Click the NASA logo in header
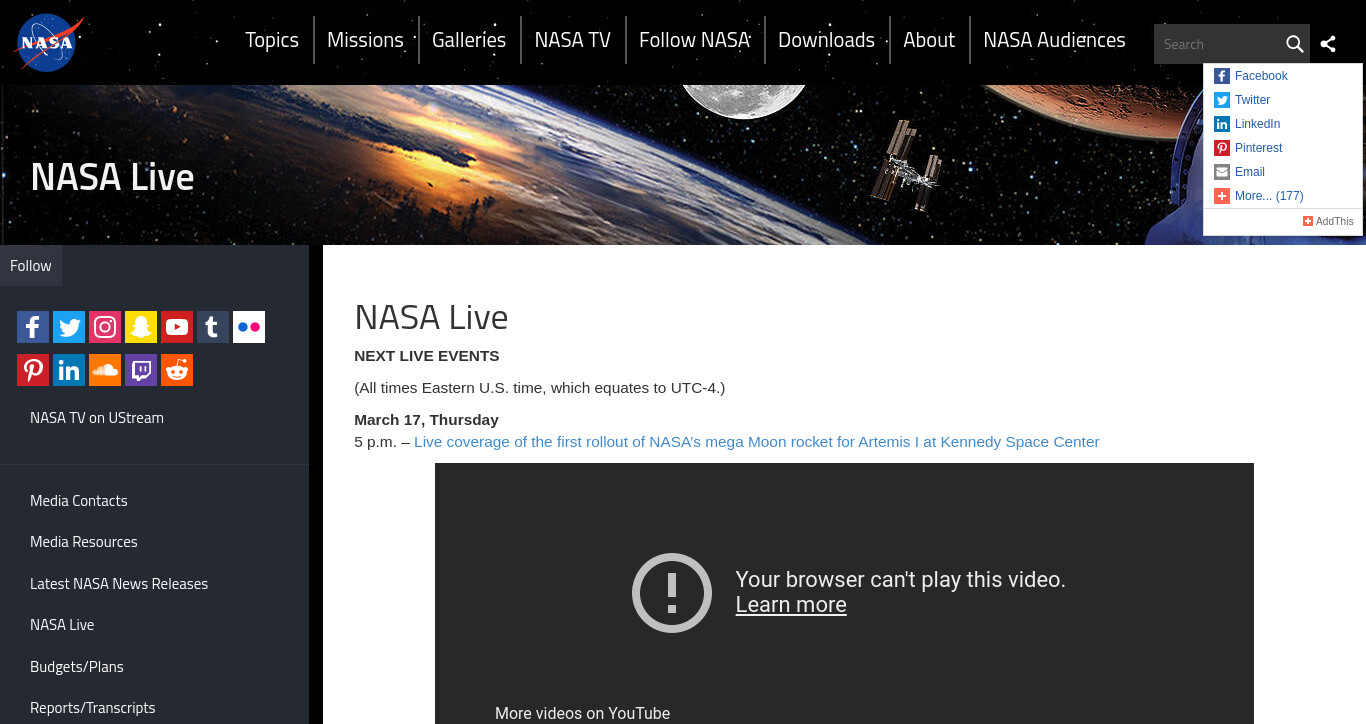The image size is (1366, 724). click(x=49, y=43)
